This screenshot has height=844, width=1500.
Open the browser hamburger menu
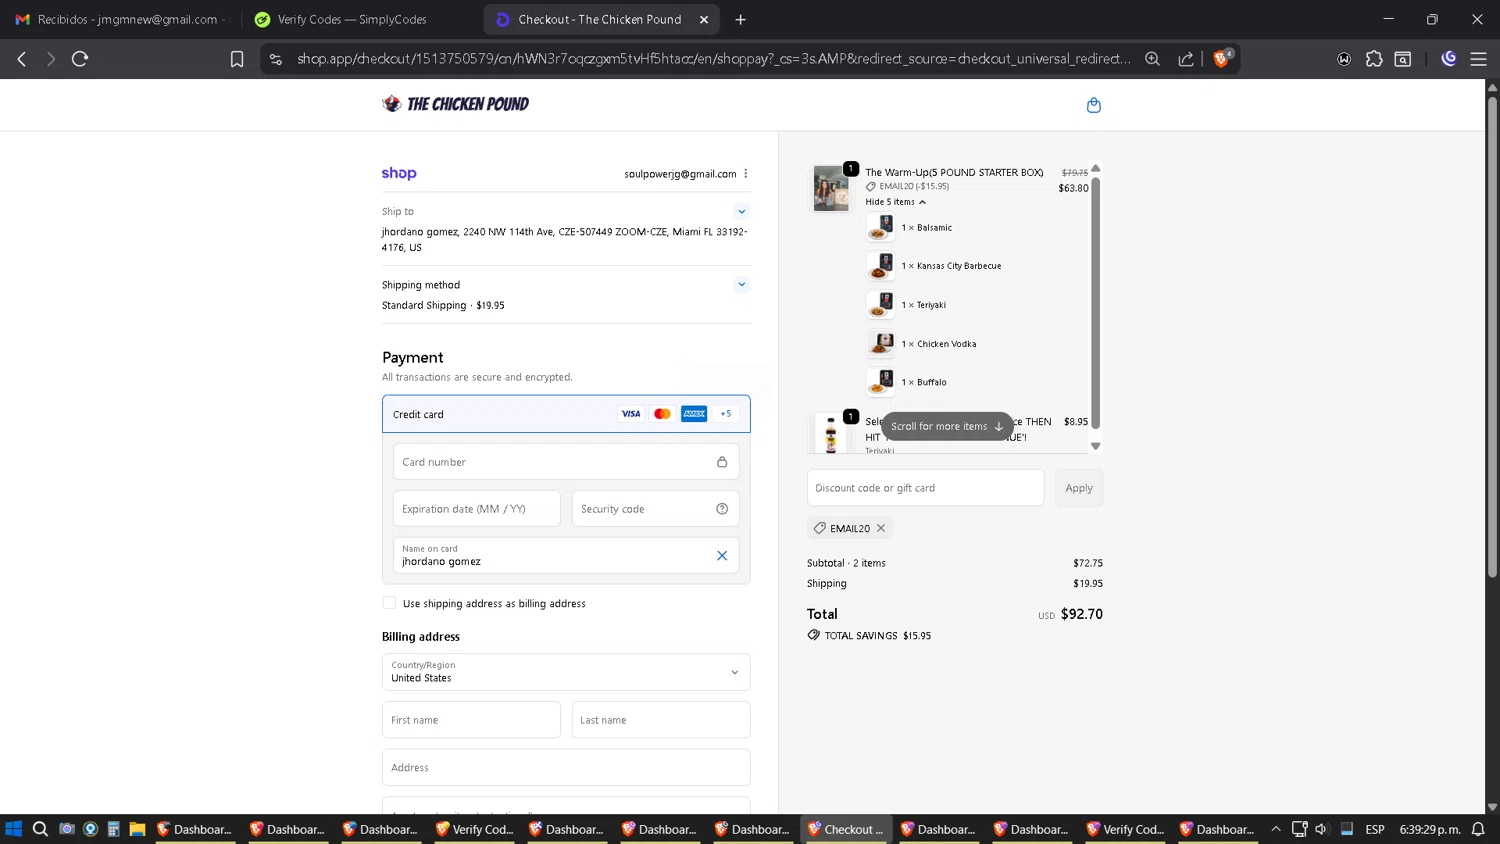(x=1478, y=59)
